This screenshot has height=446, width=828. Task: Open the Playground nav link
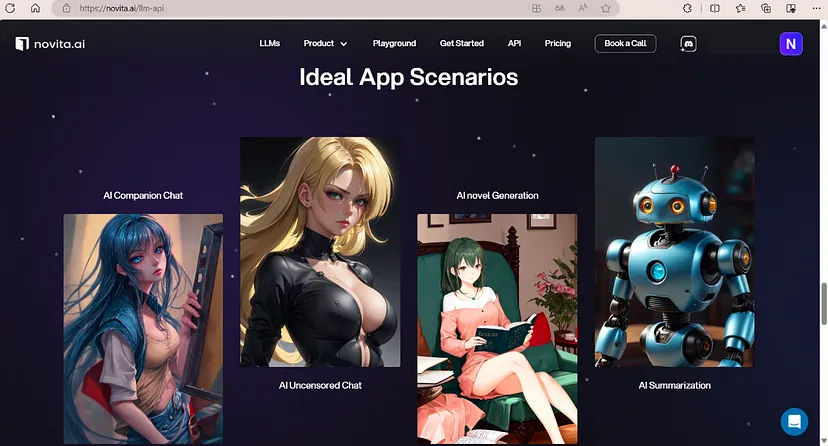(x=394, y=43)
